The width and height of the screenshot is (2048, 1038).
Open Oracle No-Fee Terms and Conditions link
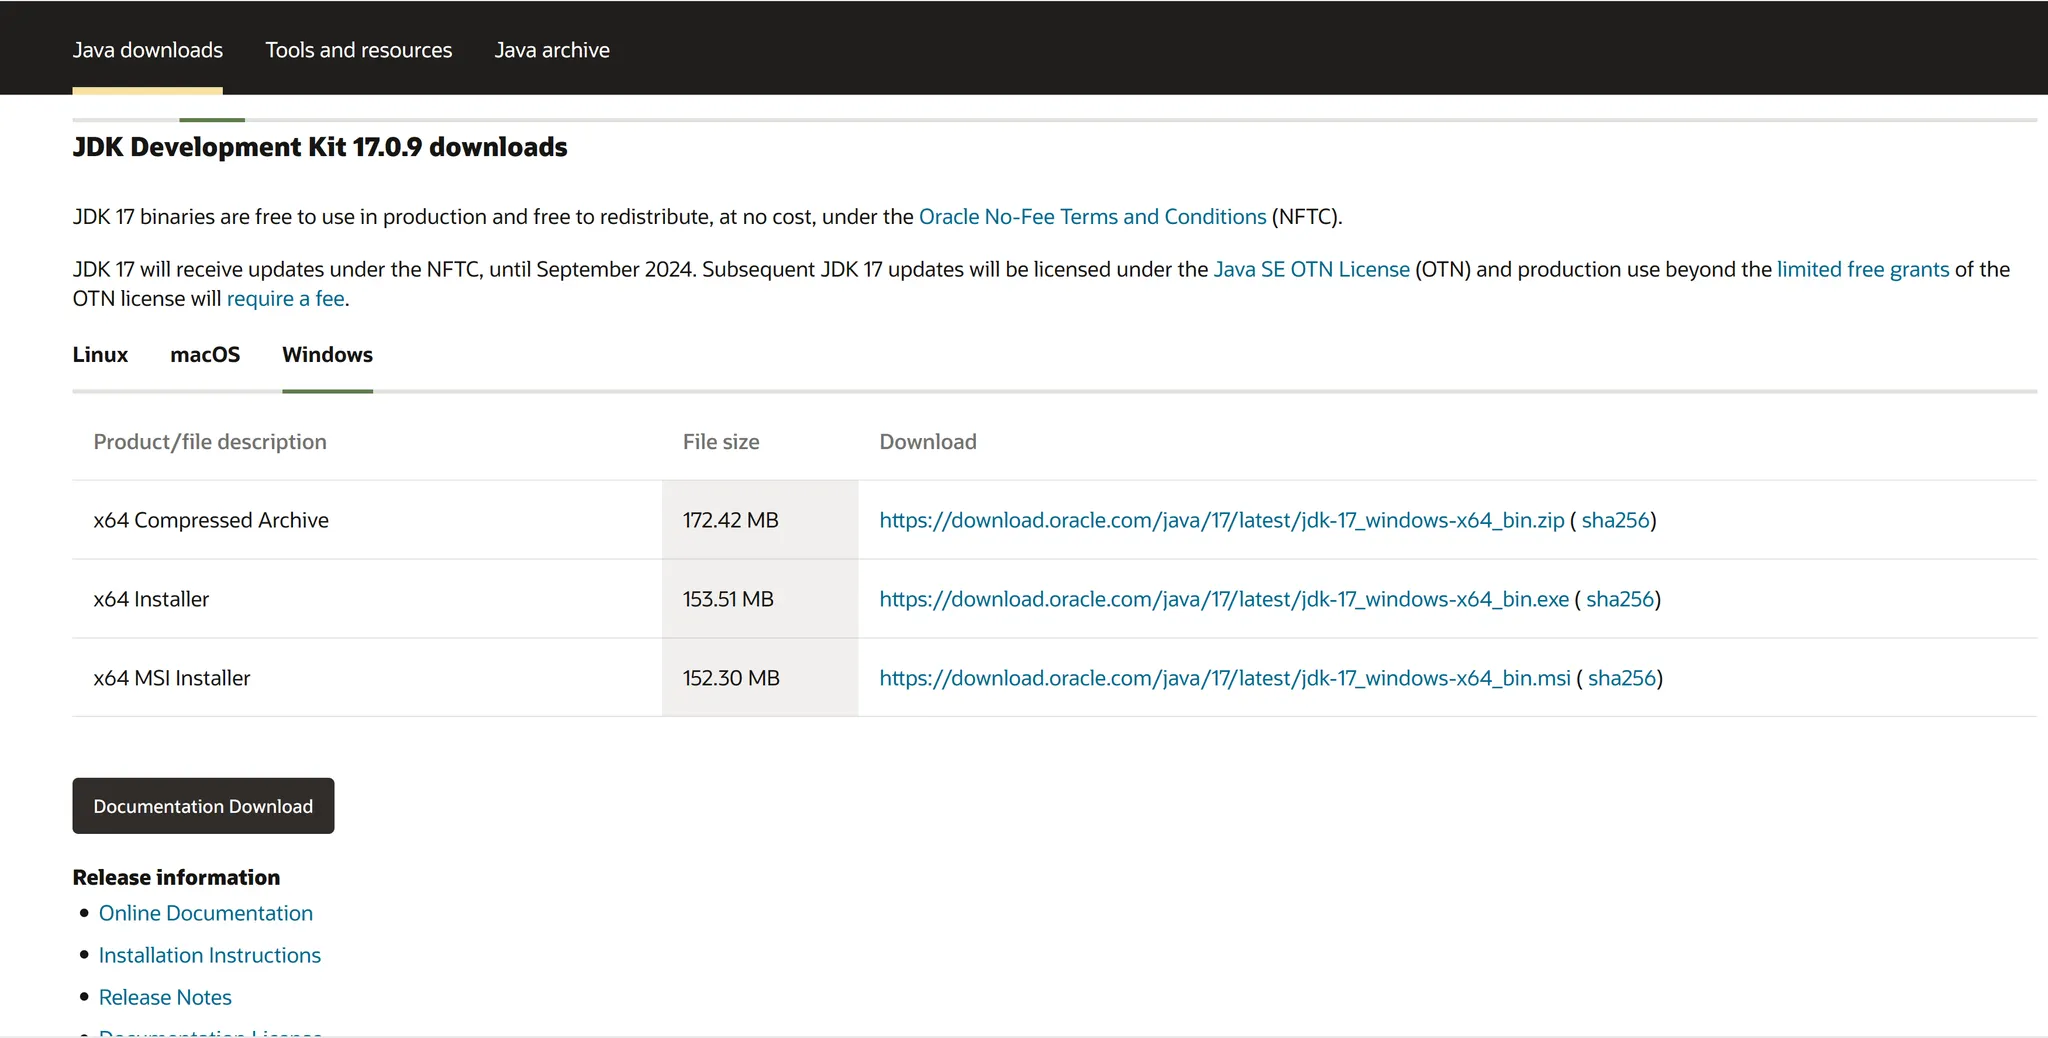(1092, 217)
